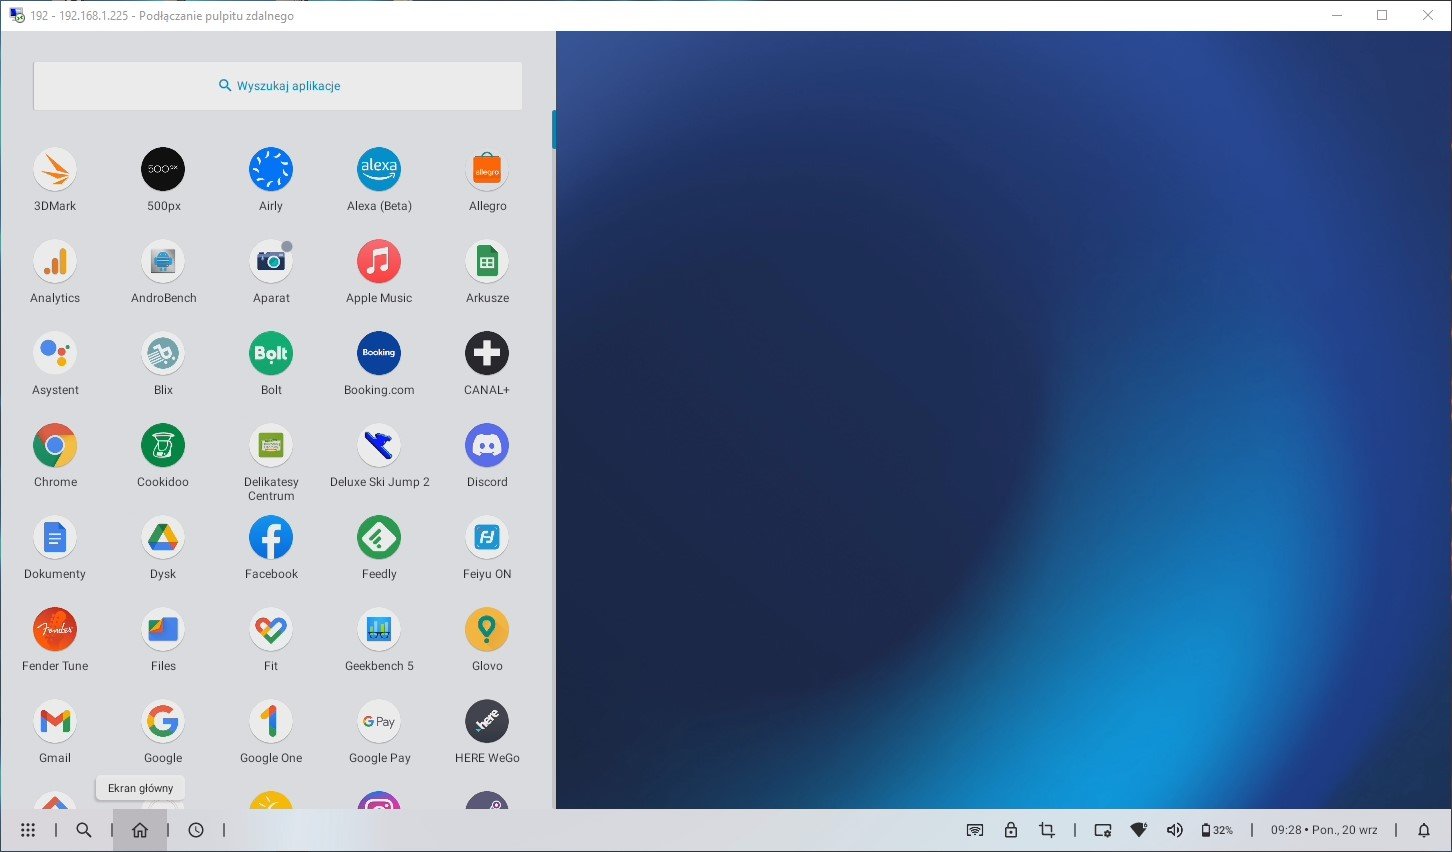Launch the Bolt app

point(271,353)
